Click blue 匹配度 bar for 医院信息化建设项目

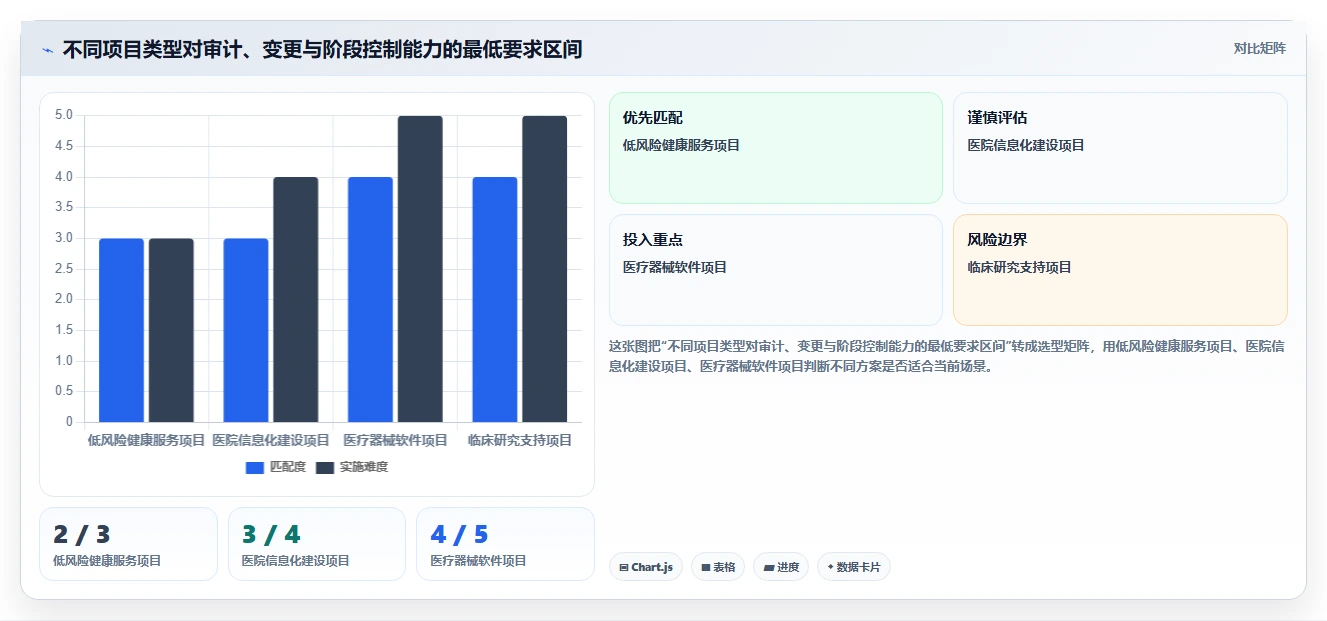click(x=246, y=330)
